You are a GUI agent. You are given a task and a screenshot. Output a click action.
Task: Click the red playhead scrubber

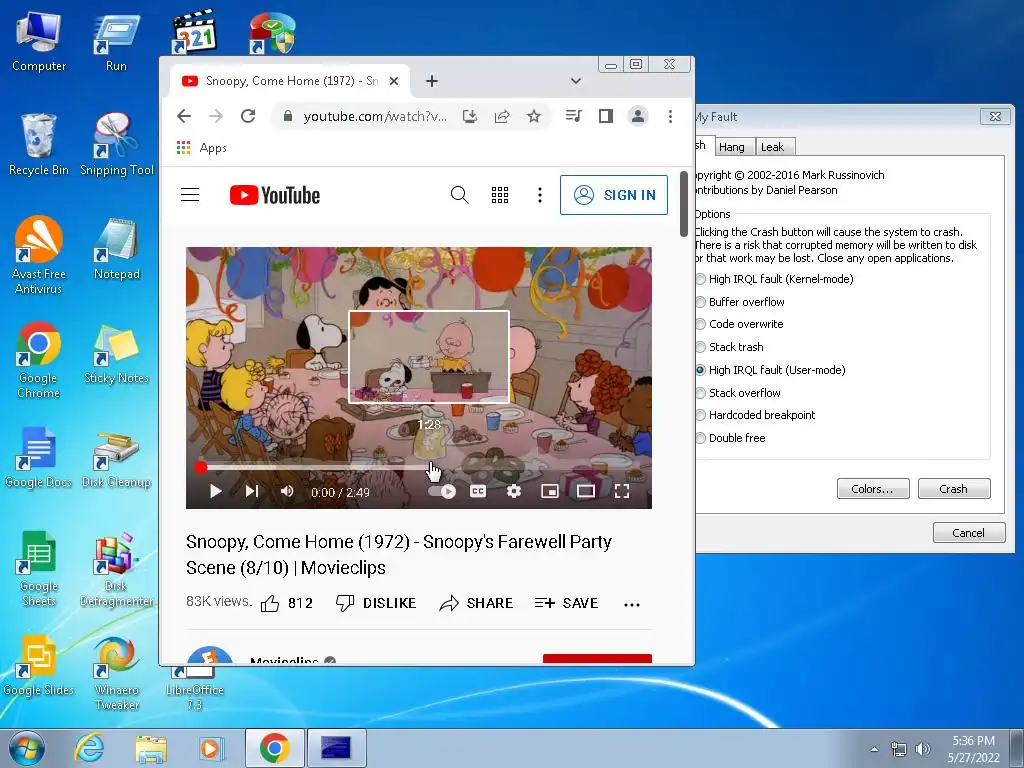coord(200,468)
